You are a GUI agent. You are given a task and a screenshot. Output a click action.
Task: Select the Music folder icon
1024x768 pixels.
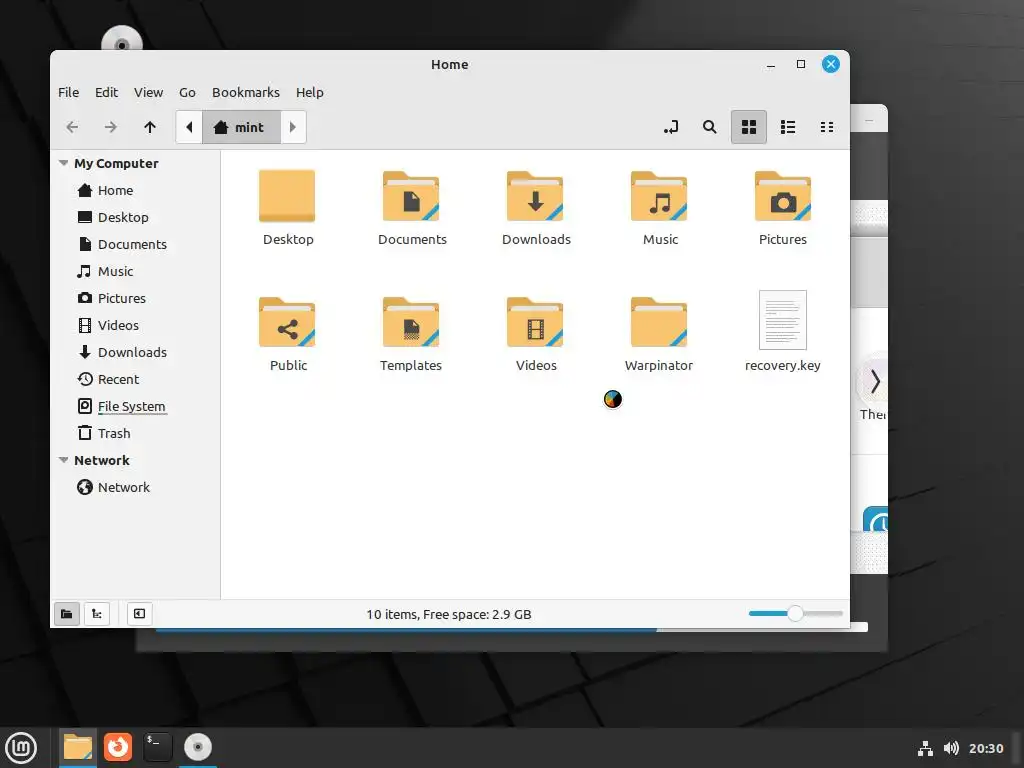click(660, 196)
